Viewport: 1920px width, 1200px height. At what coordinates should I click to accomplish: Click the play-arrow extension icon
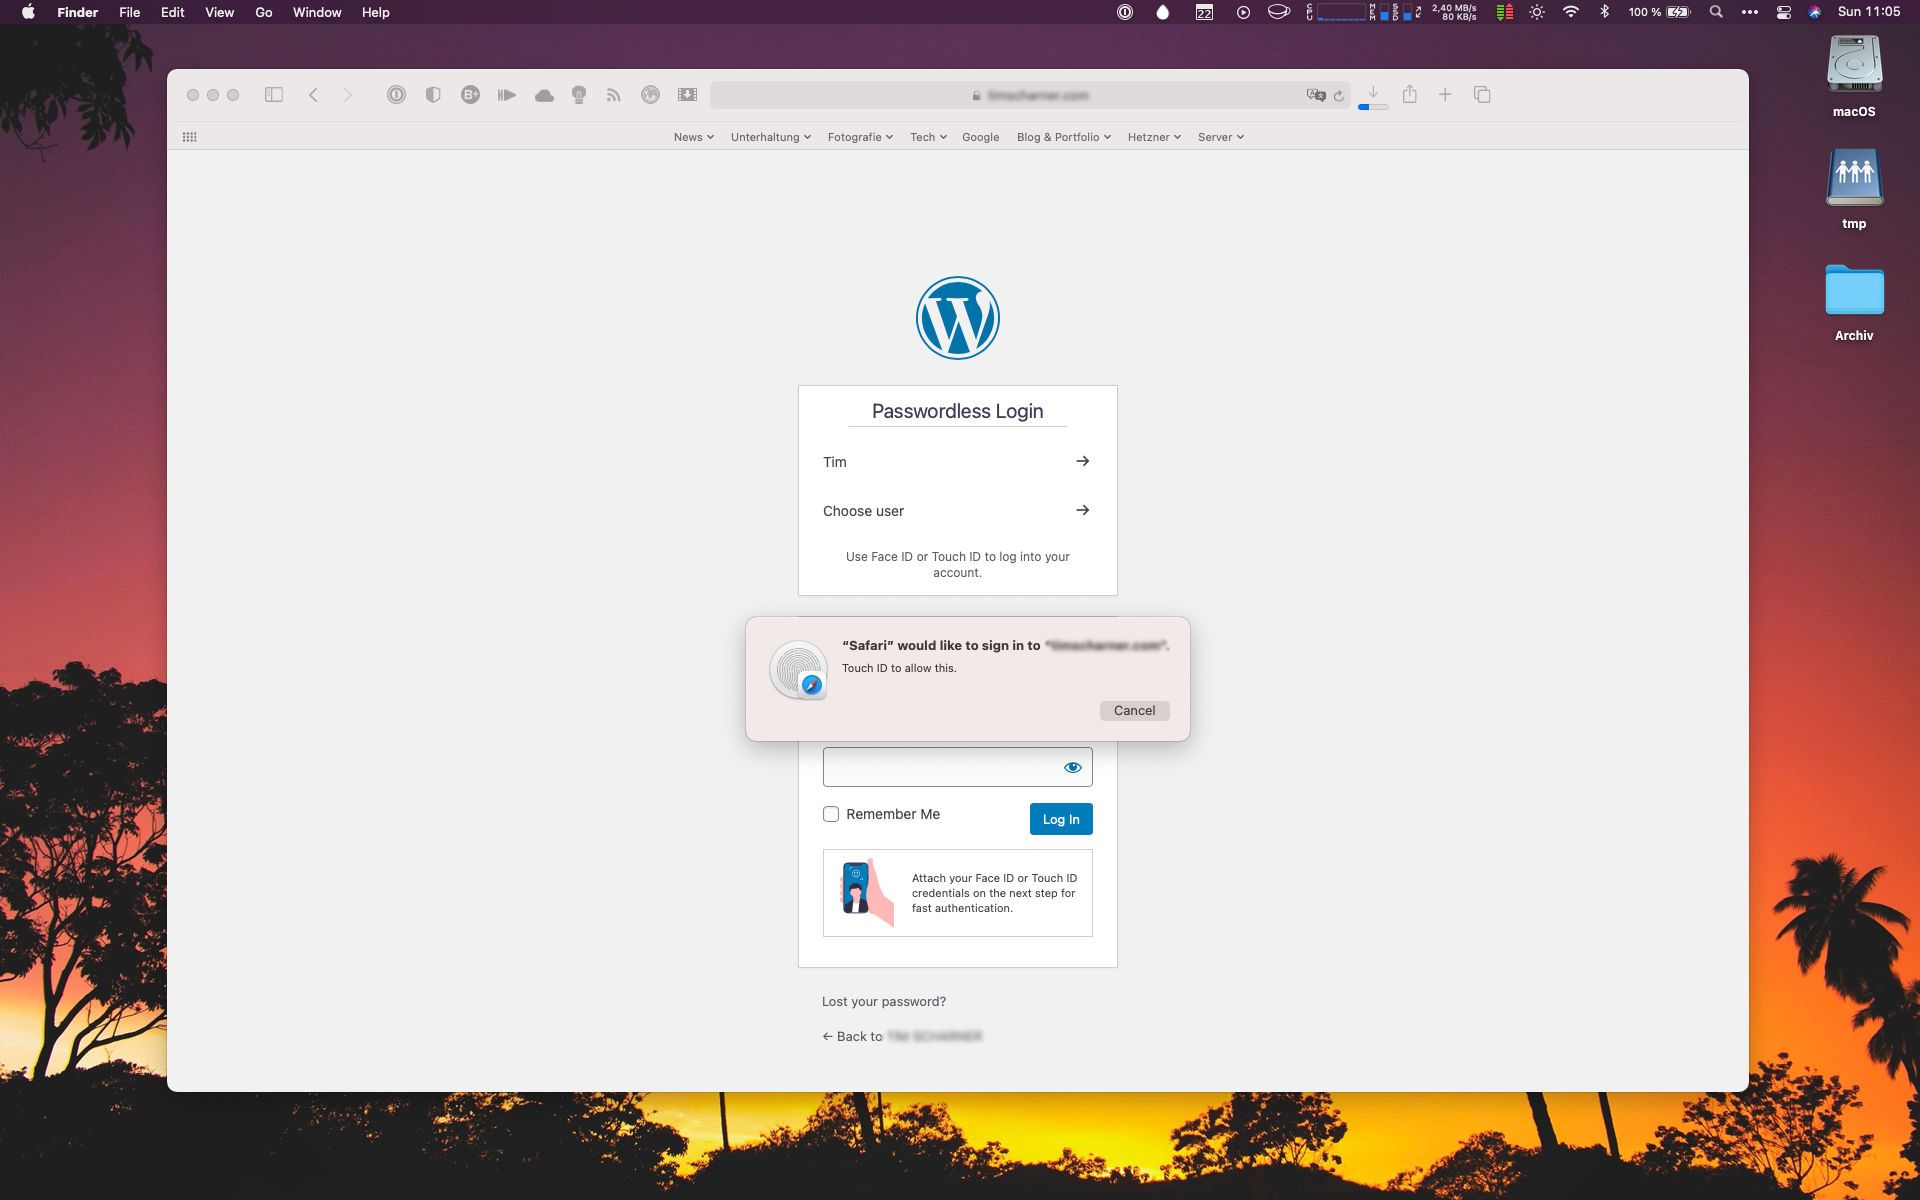(507, 95)
